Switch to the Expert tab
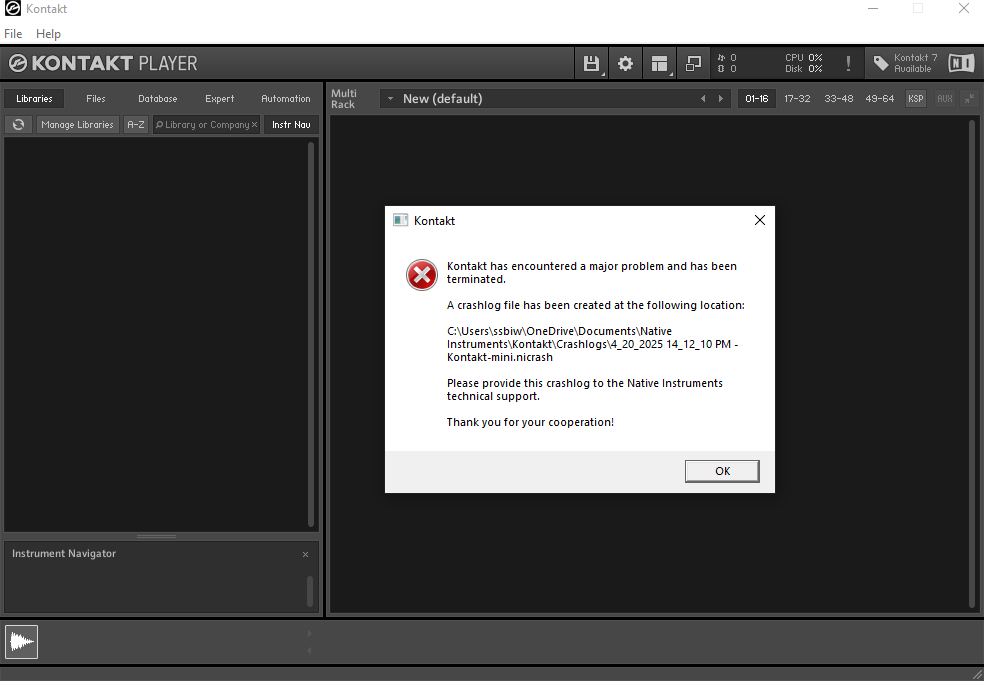Image resolution: width=984 pixels, height=681 pixels. point(220,99)
